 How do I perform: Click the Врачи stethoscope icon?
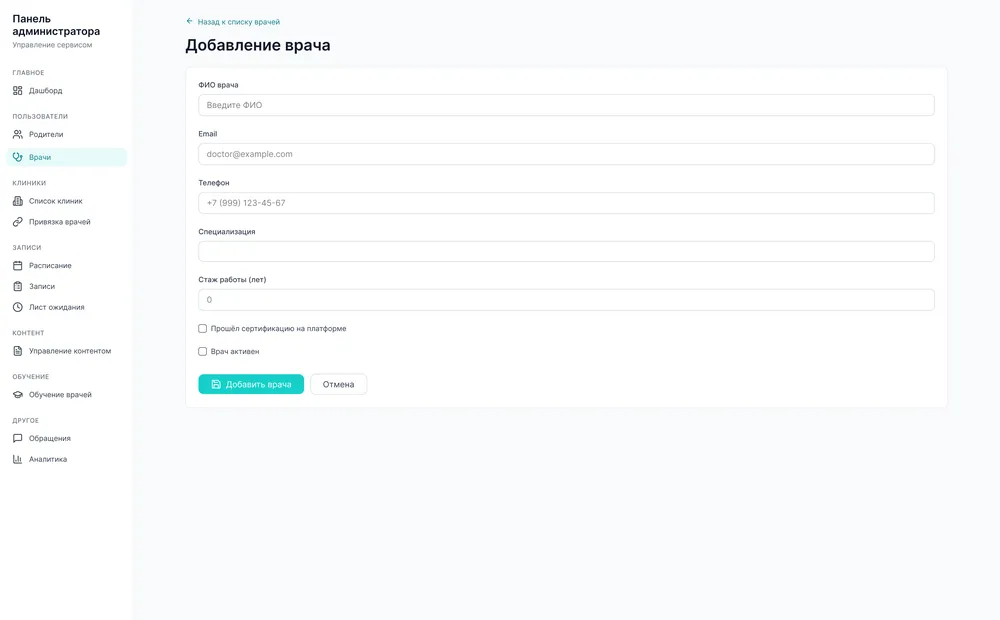pyautogui.click(x=17, y=157)
